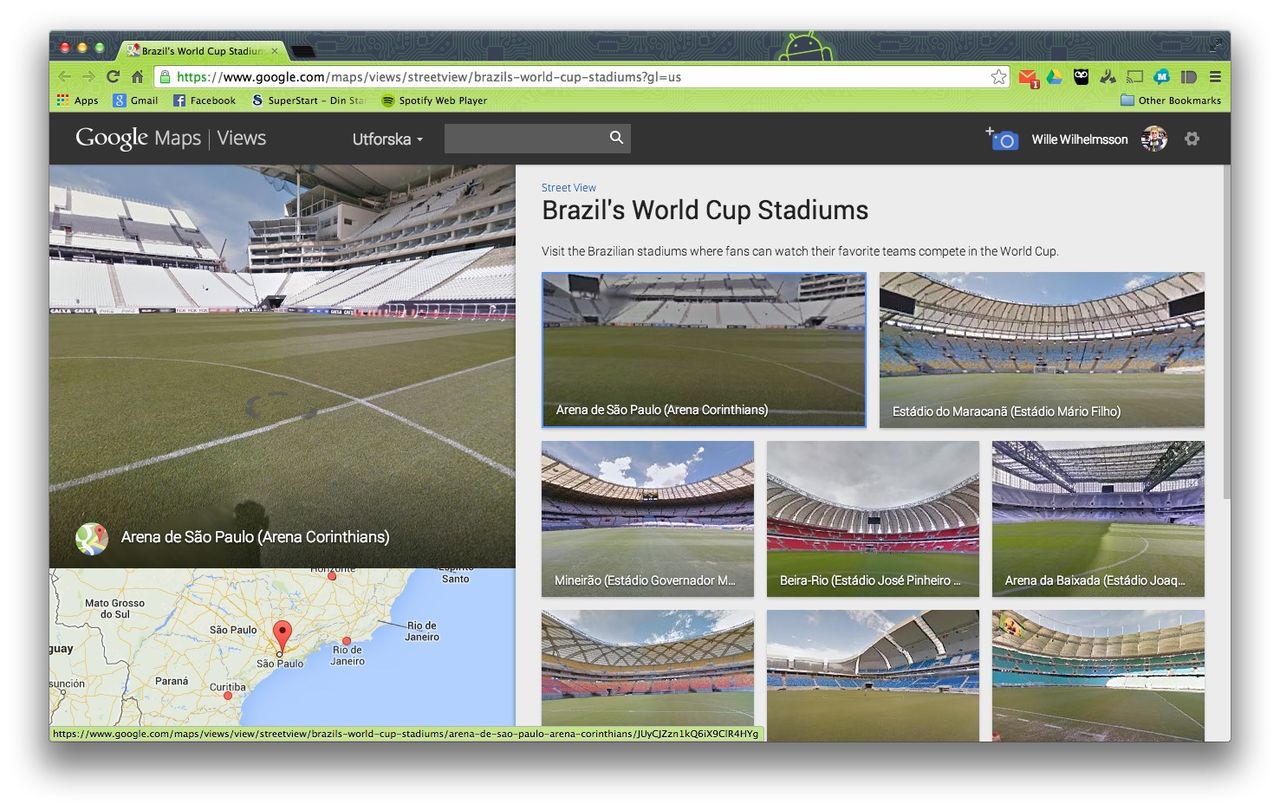The width and height of the screenshot is (1280, 810).
Task: Open a new browser tab
Action: click(303, 51)
